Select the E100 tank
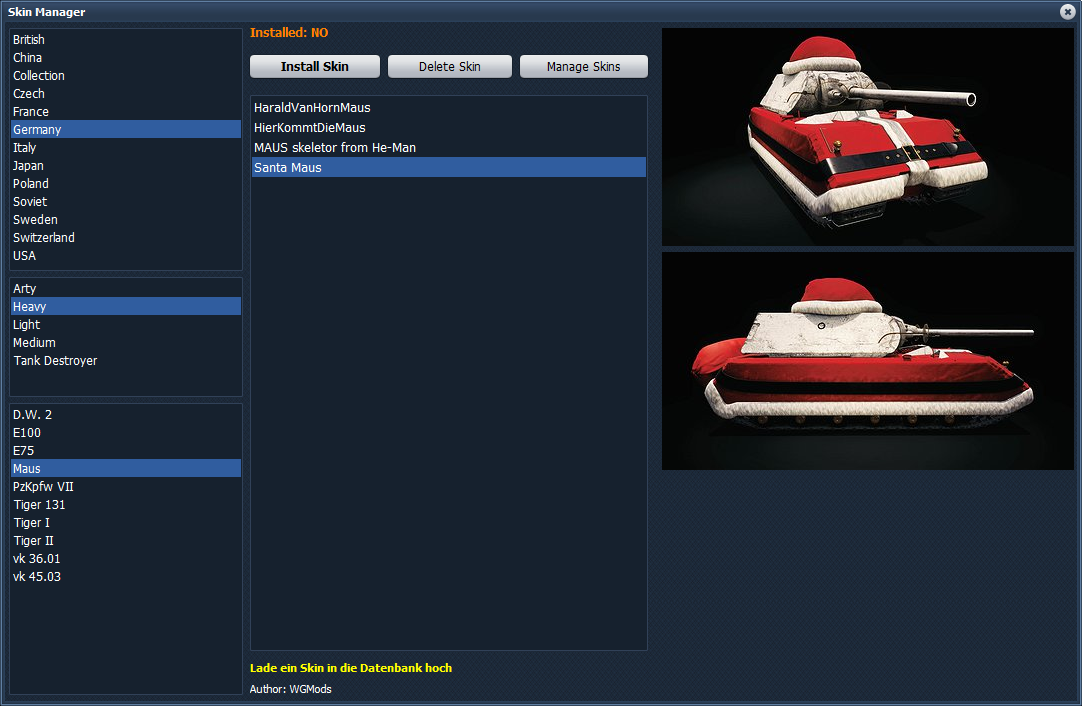Screen dimensions: 1082x706 click(x=126, y=432)
